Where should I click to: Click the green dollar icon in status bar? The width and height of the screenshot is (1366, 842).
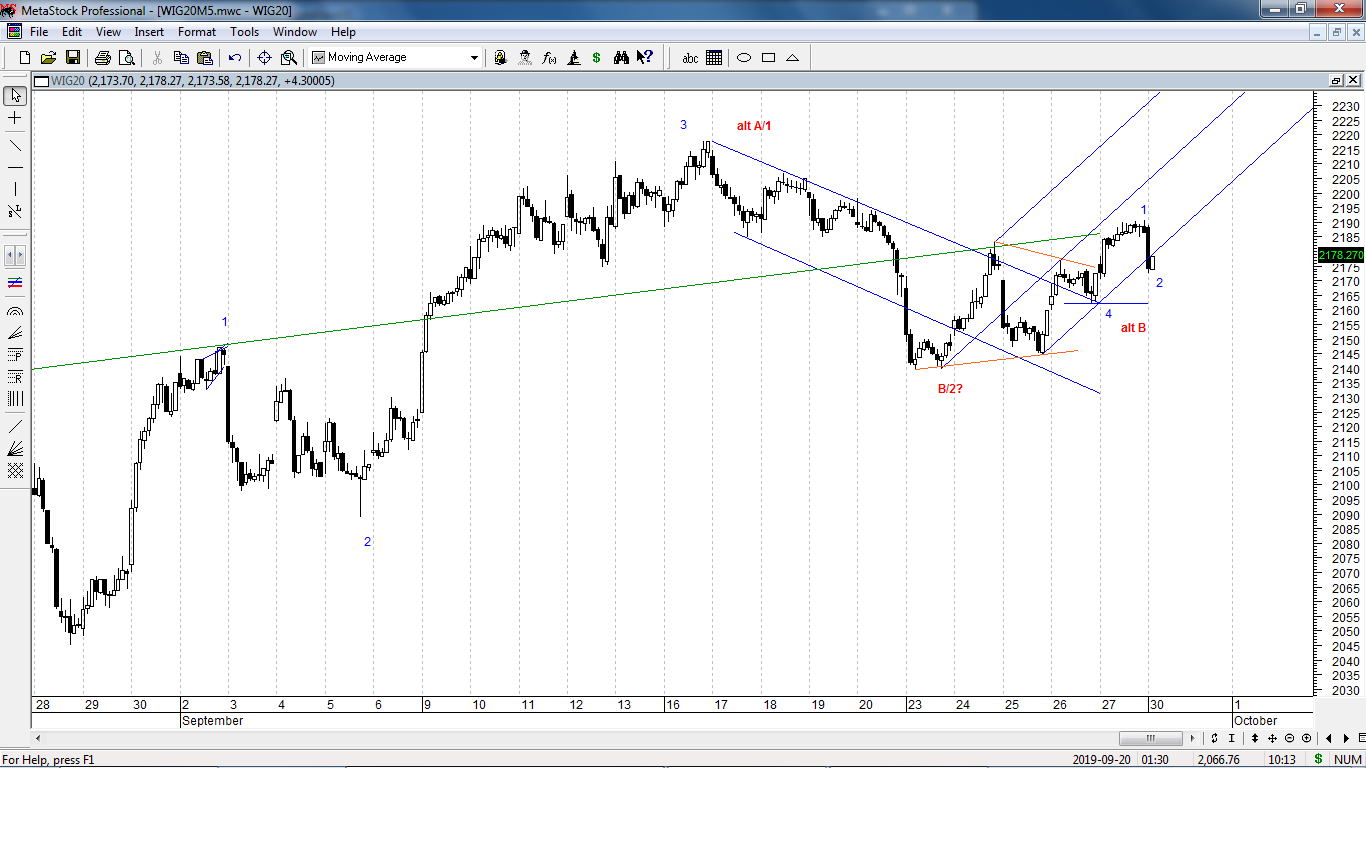(1318, 760)
